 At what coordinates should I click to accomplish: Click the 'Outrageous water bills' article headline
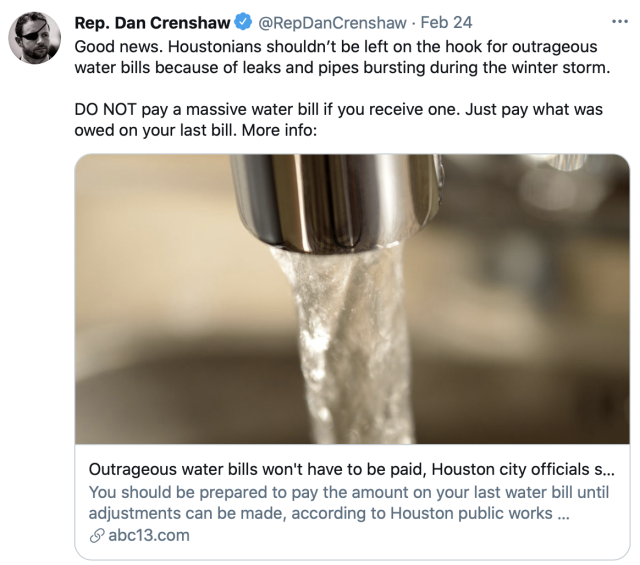pyautogui.click(x=351, y=469)
